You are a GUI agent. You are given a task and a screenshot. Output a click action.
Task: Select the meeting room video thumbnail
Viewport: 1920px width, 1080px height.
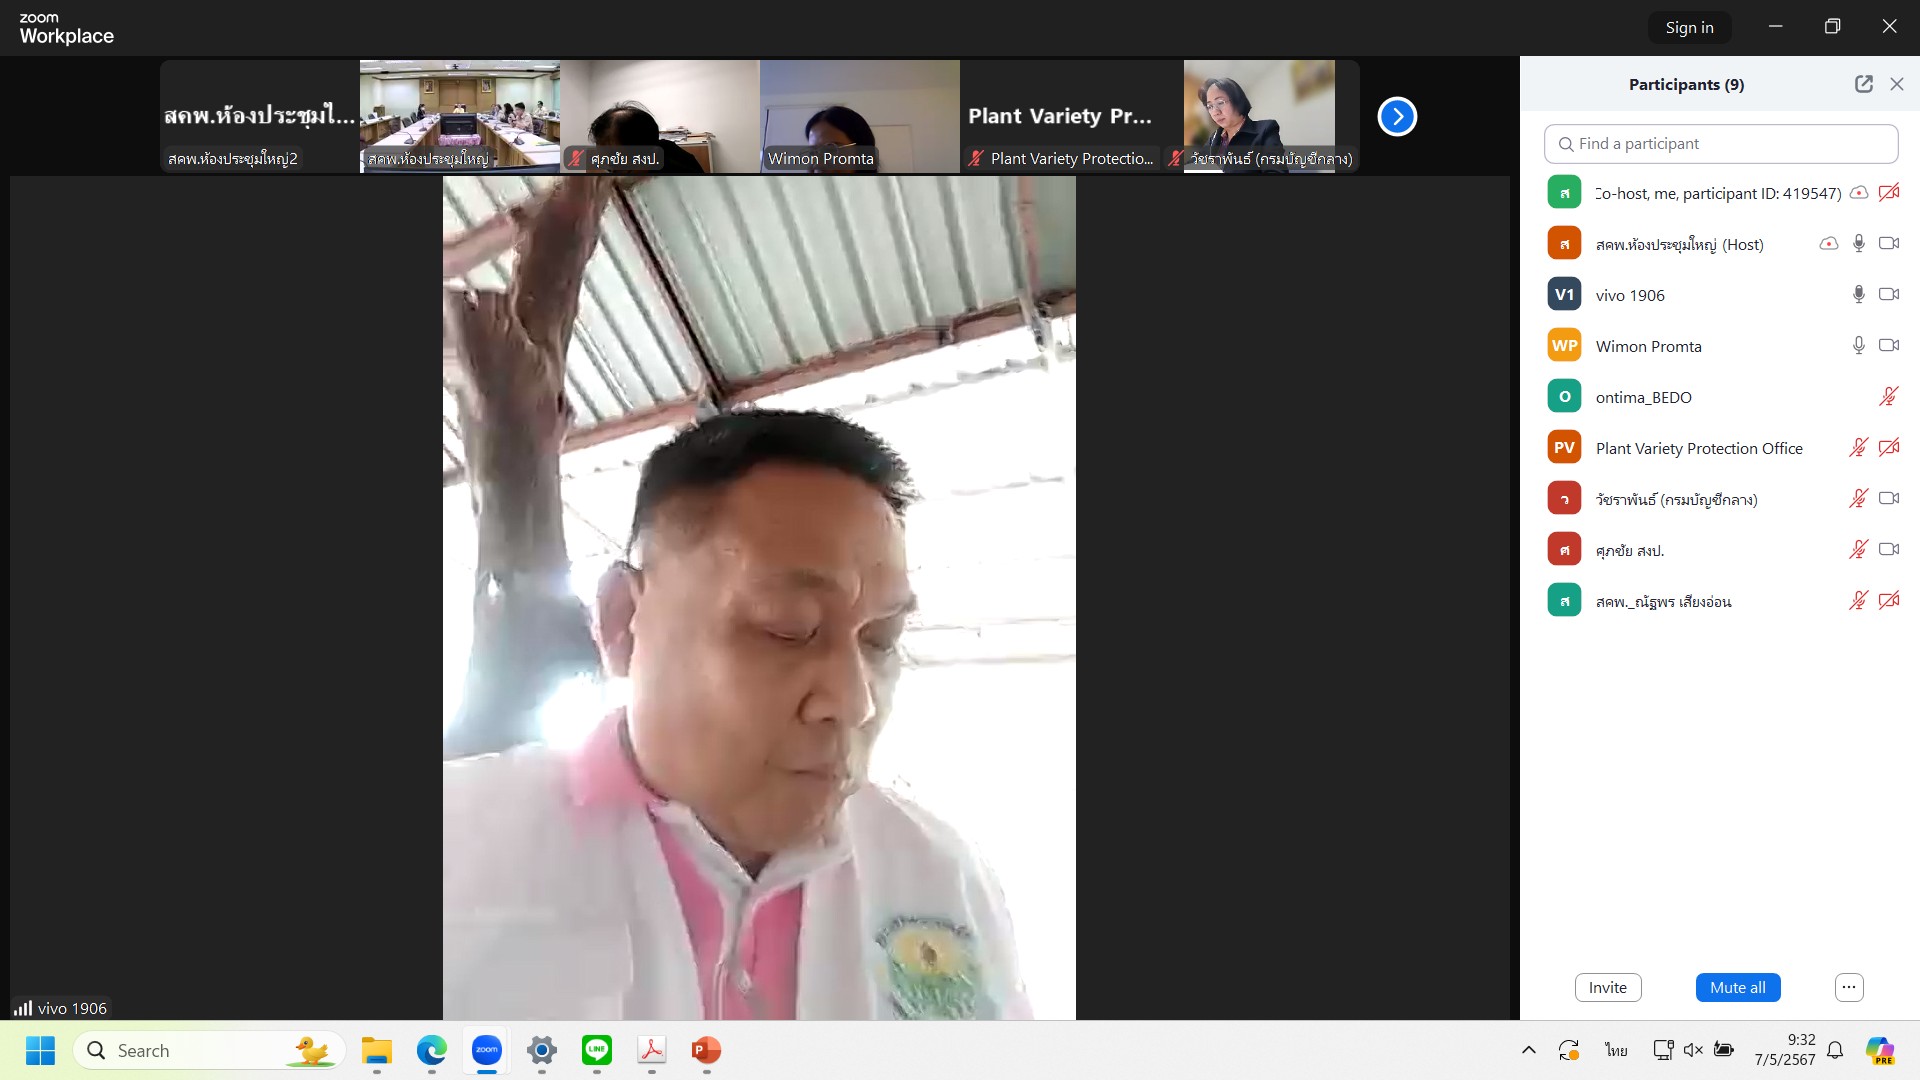click(460, 116)
